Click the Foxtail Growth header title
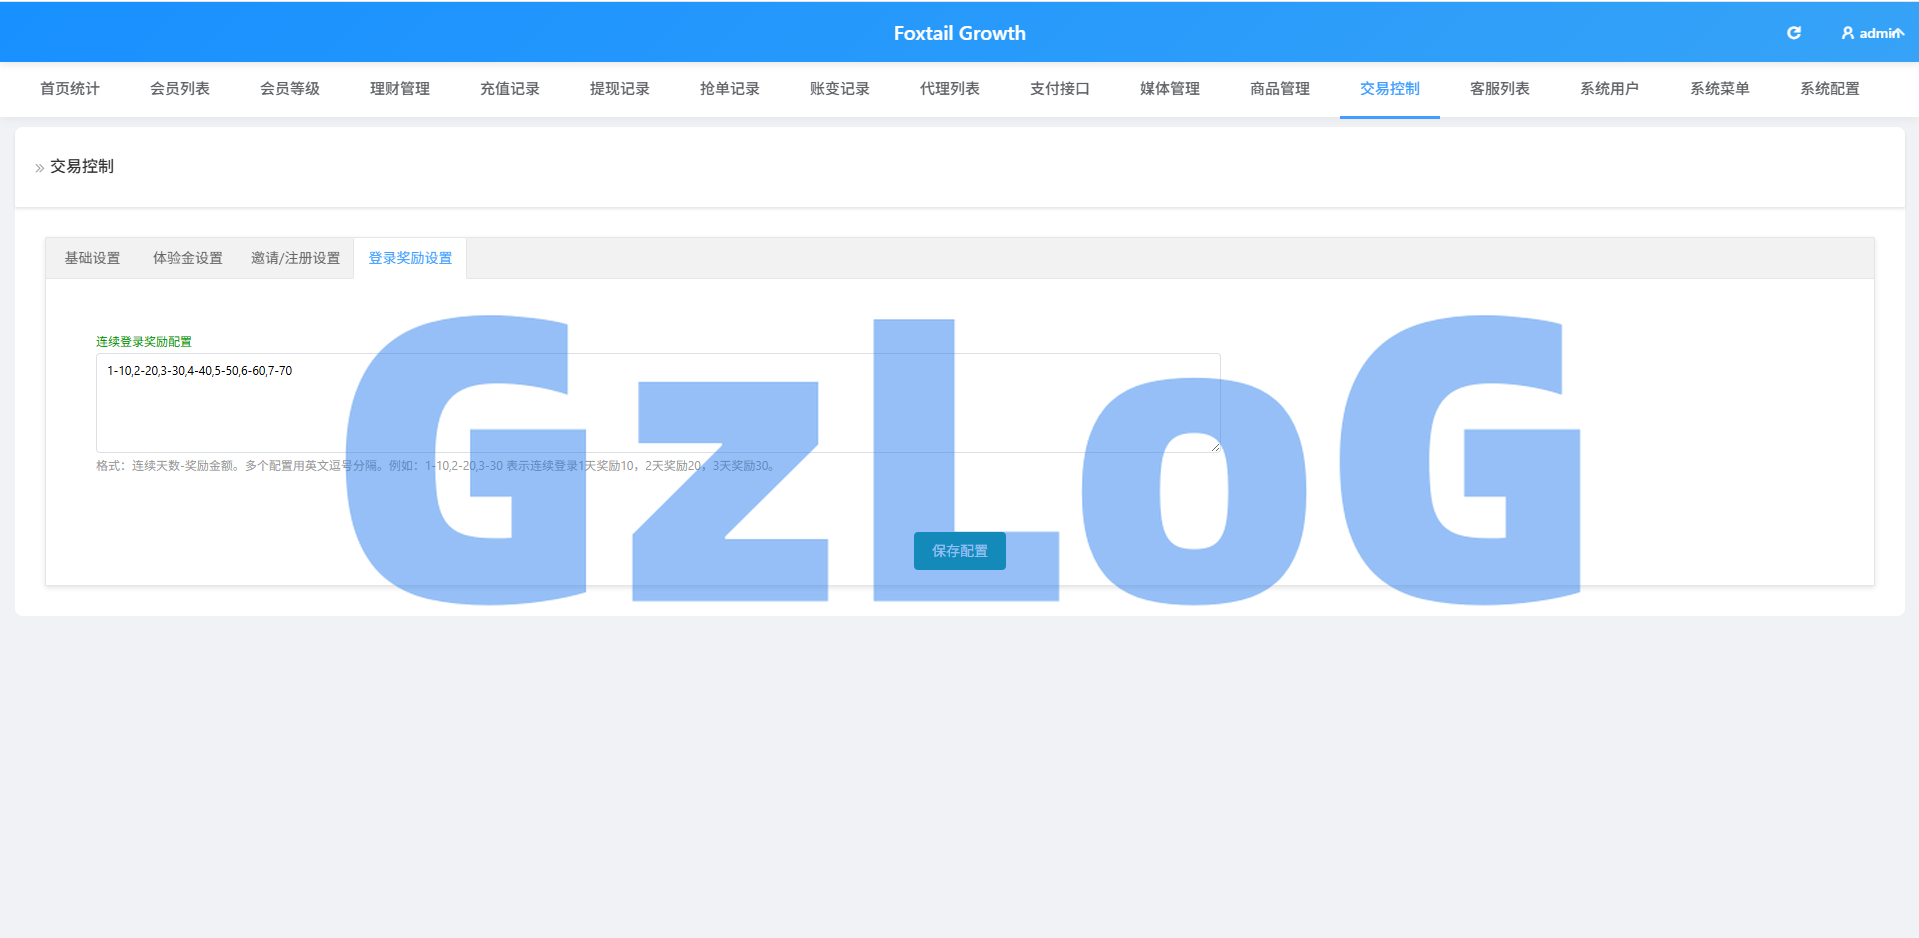 (960, 33)
